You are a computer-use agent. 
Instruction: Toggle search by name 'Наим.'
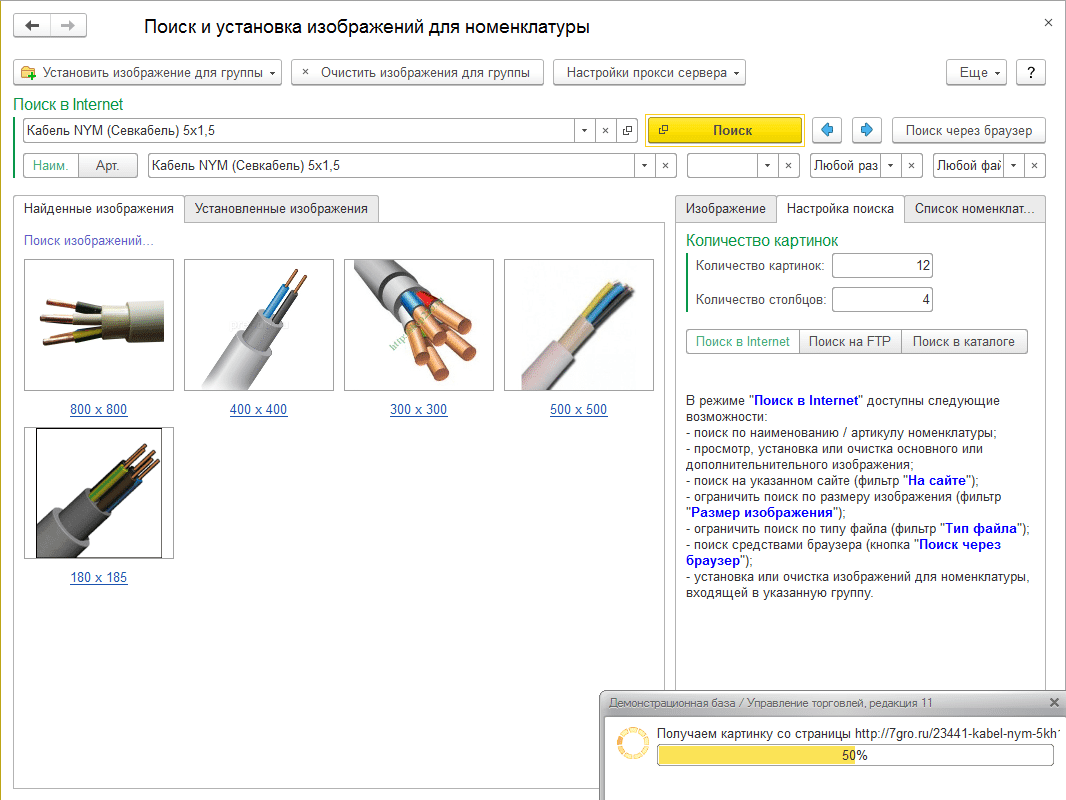51,165
